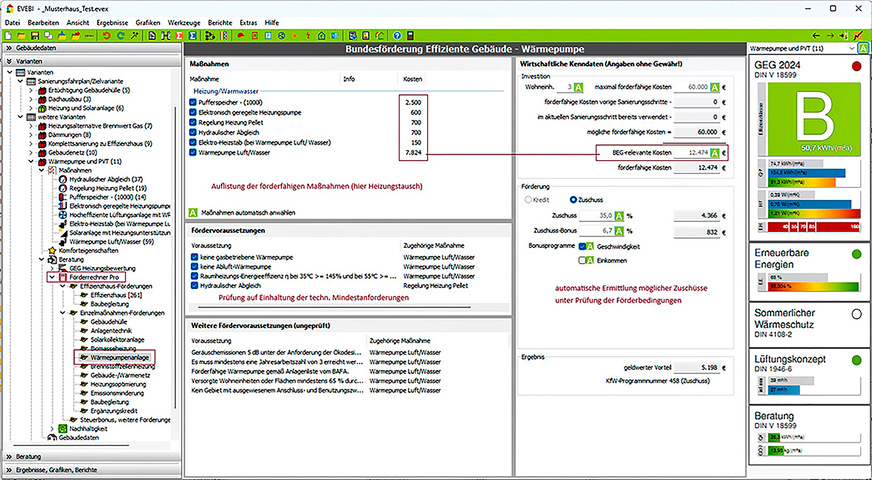Click the dark calculator icon in toolbar
872x480 pixels.
[410, 36]
